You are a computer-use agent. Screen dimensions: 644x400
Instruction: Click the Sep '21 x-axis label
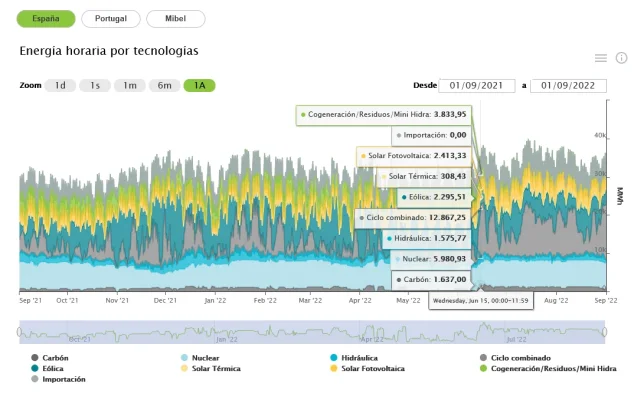pos(30,301)
